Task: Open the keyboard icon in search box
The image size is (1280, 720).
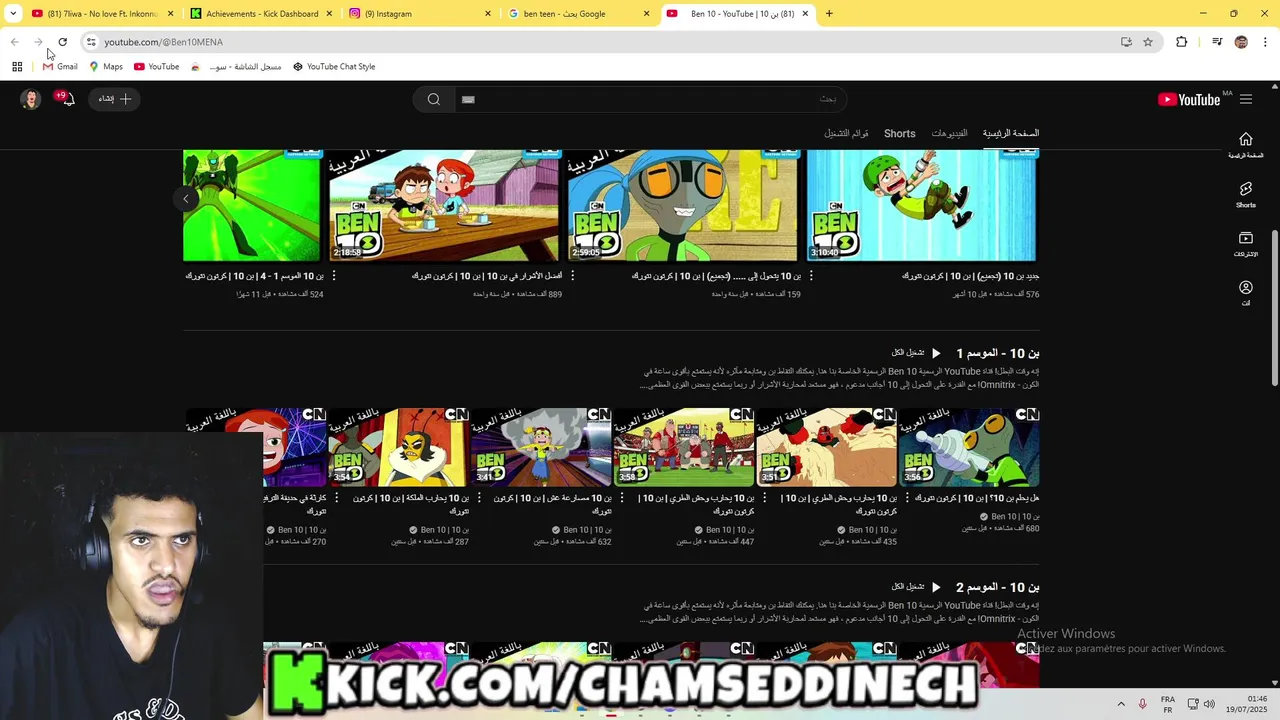Action: (x=468, y=99)
